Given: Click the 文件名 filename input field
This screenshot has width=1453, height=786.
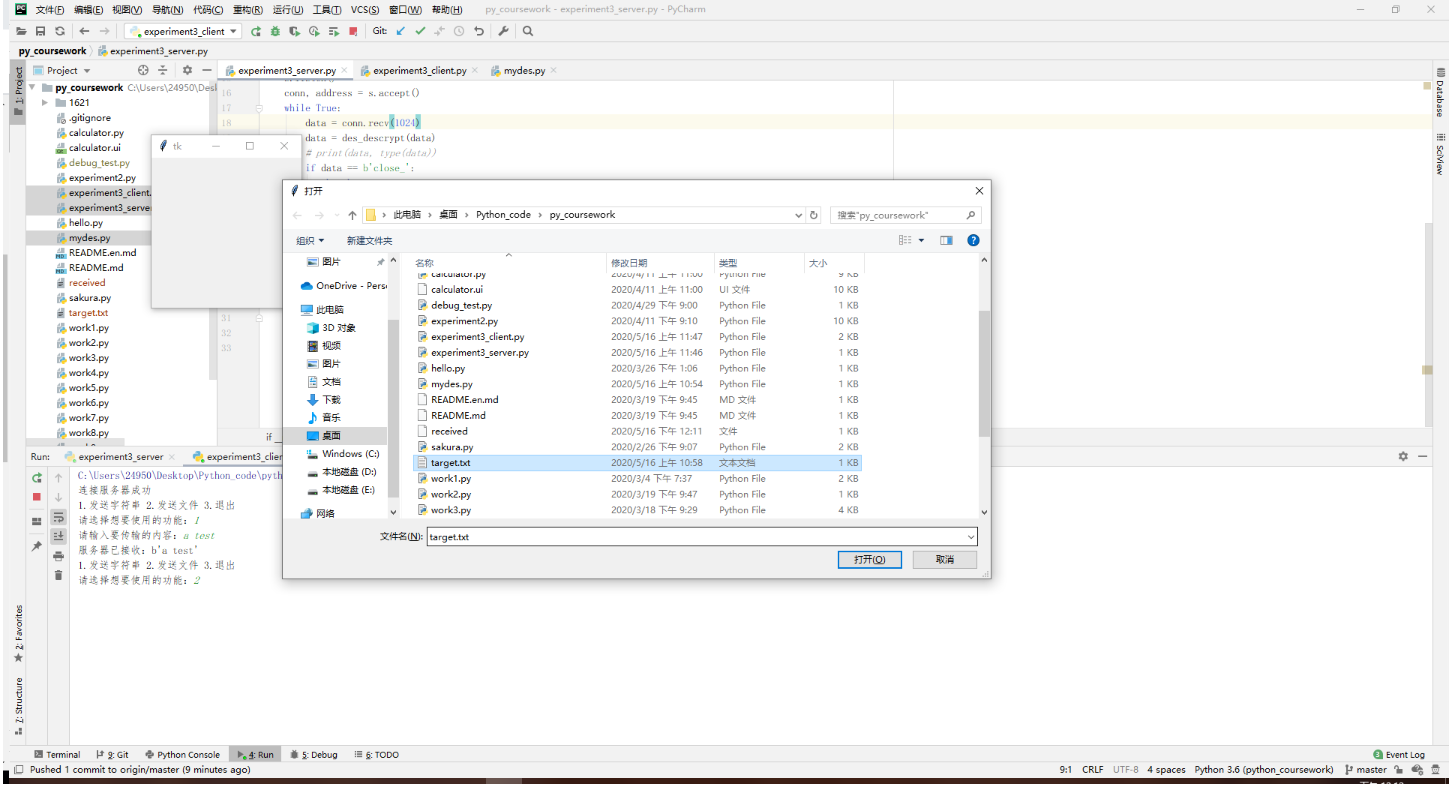Looking at the screenshot, I should 694,537.
